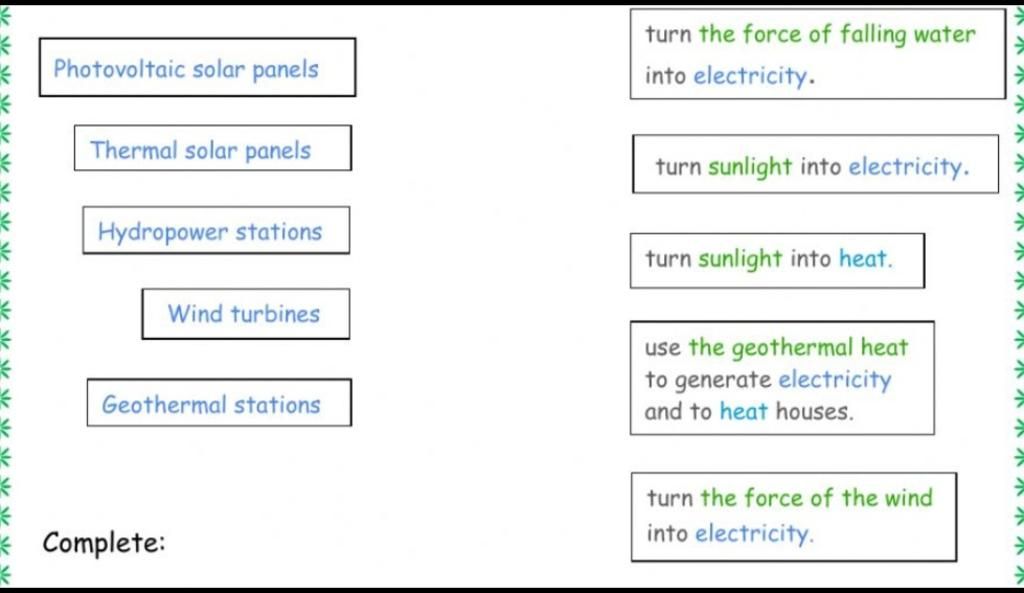Click blue word "heat" after "sunlight into"
1024x593 pixels.
pos(863,259)
